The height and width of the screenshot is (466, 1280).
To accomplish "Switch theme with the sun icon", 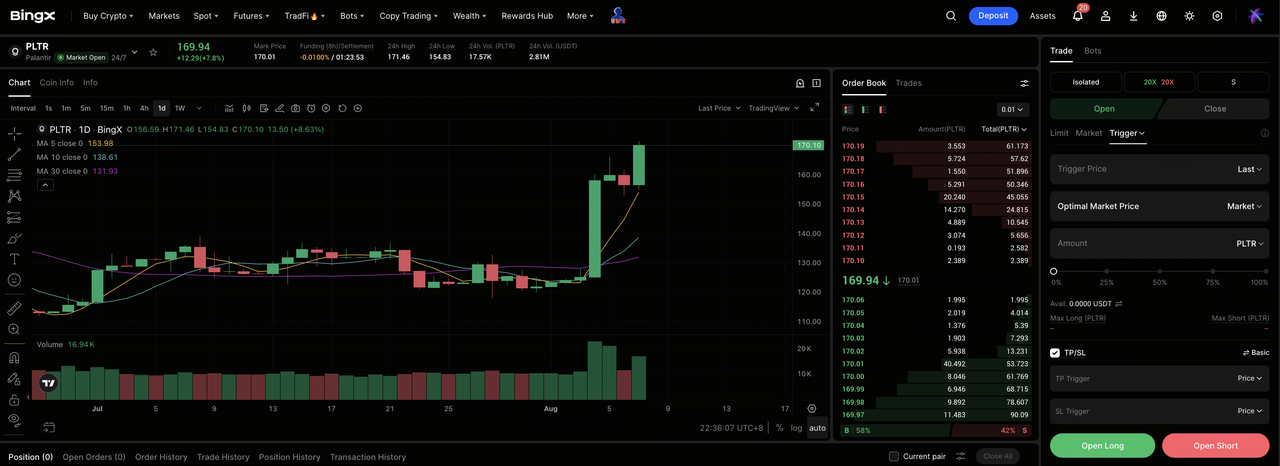I will tap(1189, 16).
